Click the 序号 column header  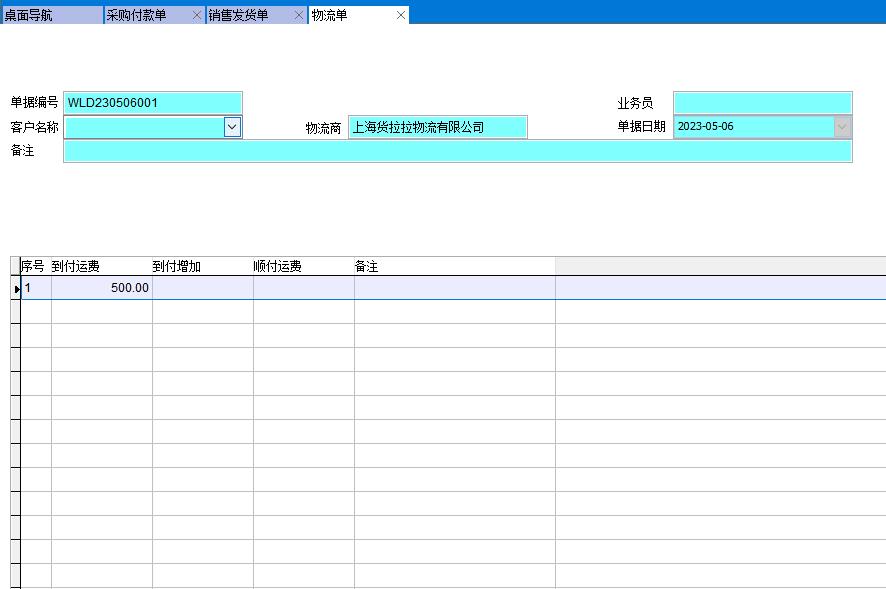[x=35, y=266]
